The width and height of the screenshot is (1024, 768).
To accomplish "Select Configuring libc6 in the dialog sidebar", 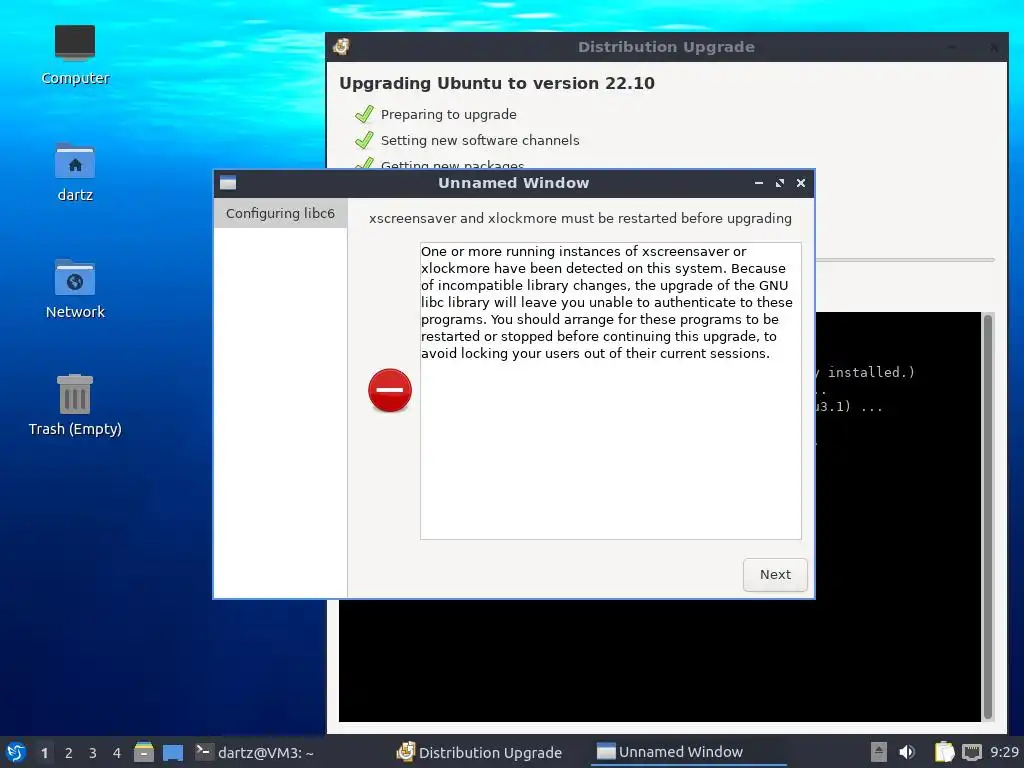I will tap(280, 214).
